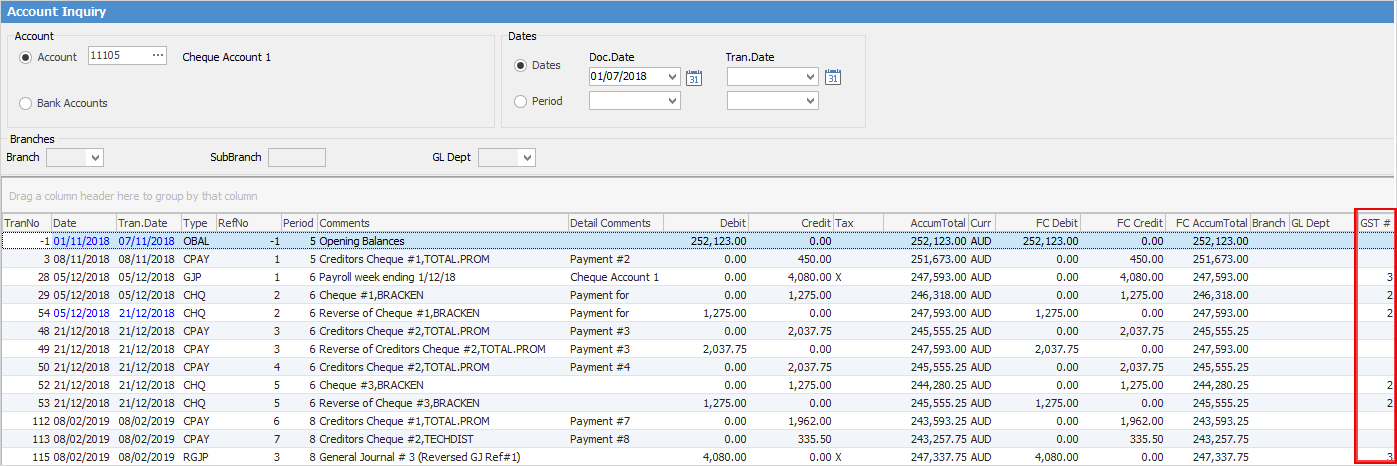The image size is (1397, 466).
Task: Select Creditors Cheque #2,TECHDIST row
Action: pos(698,439)
